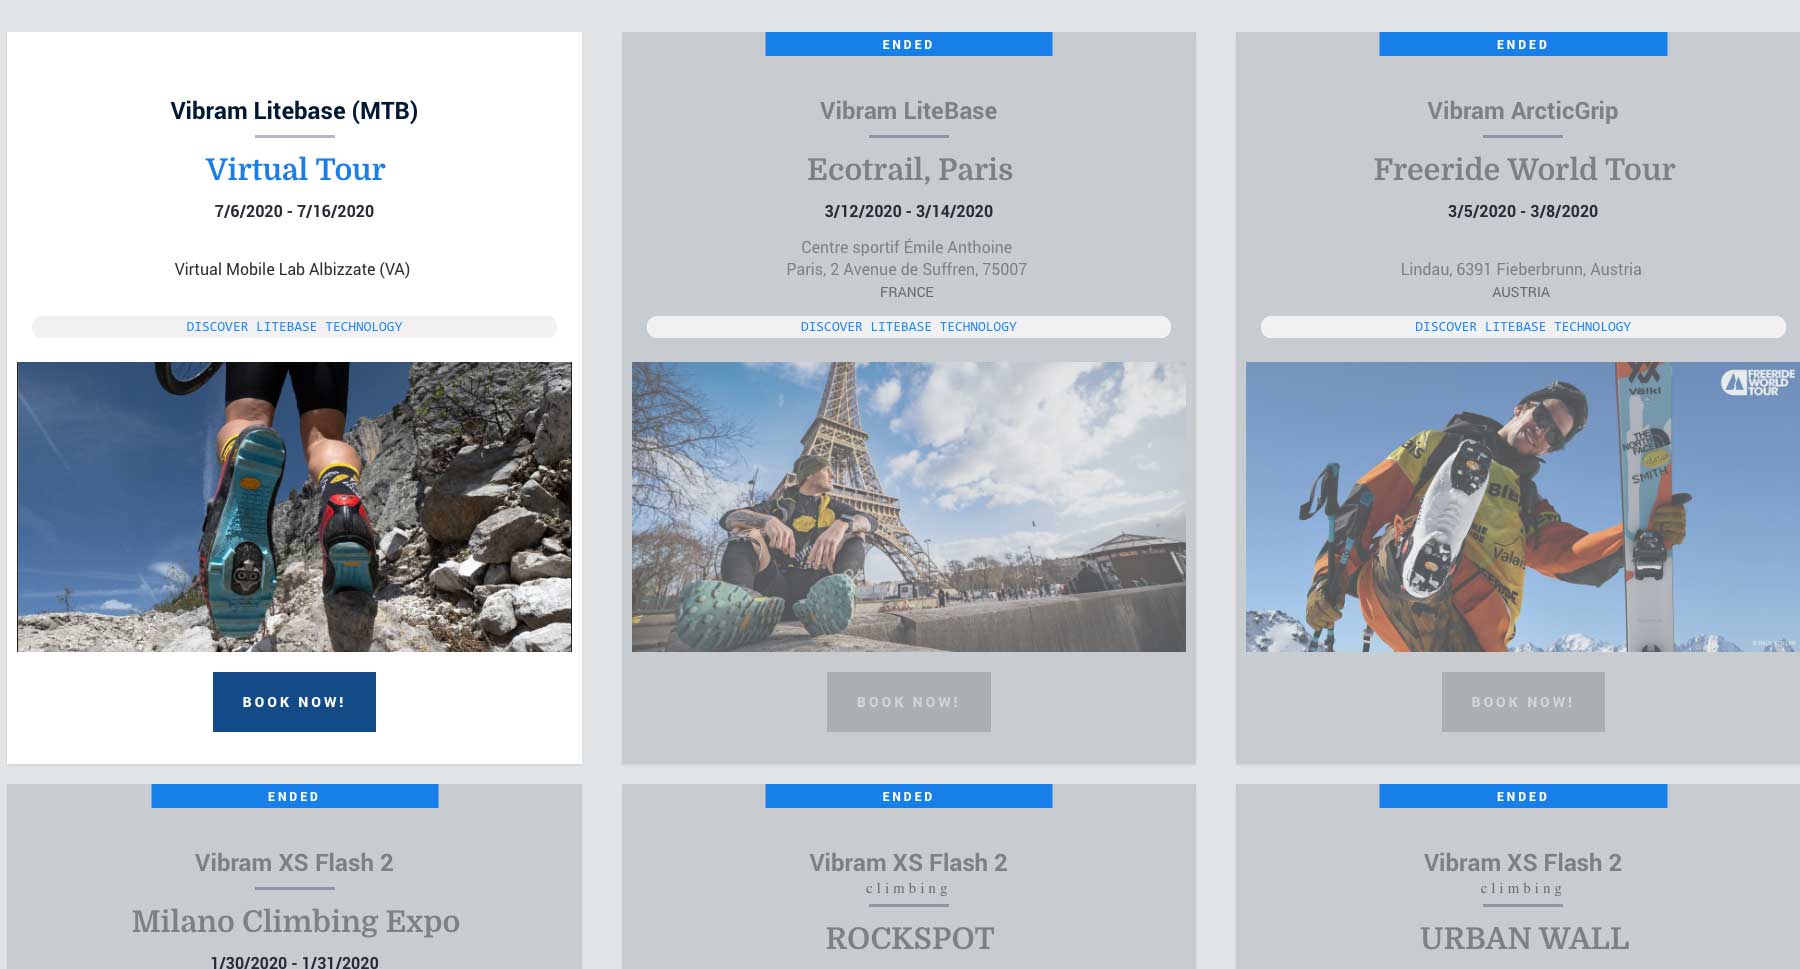This screenshot has width=1800, height=969.
Task: Open the ROCKSPOT event title
Action: 909,938
